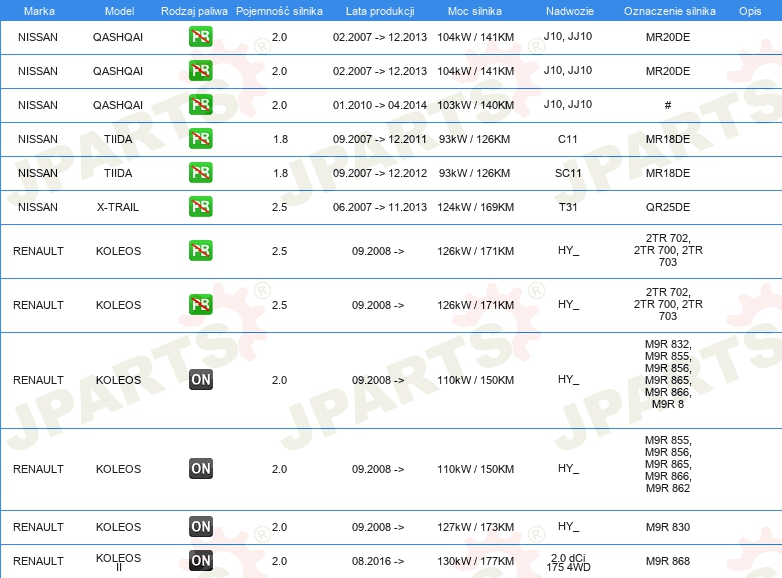Click the '#' engine code cell

point(668,105)
